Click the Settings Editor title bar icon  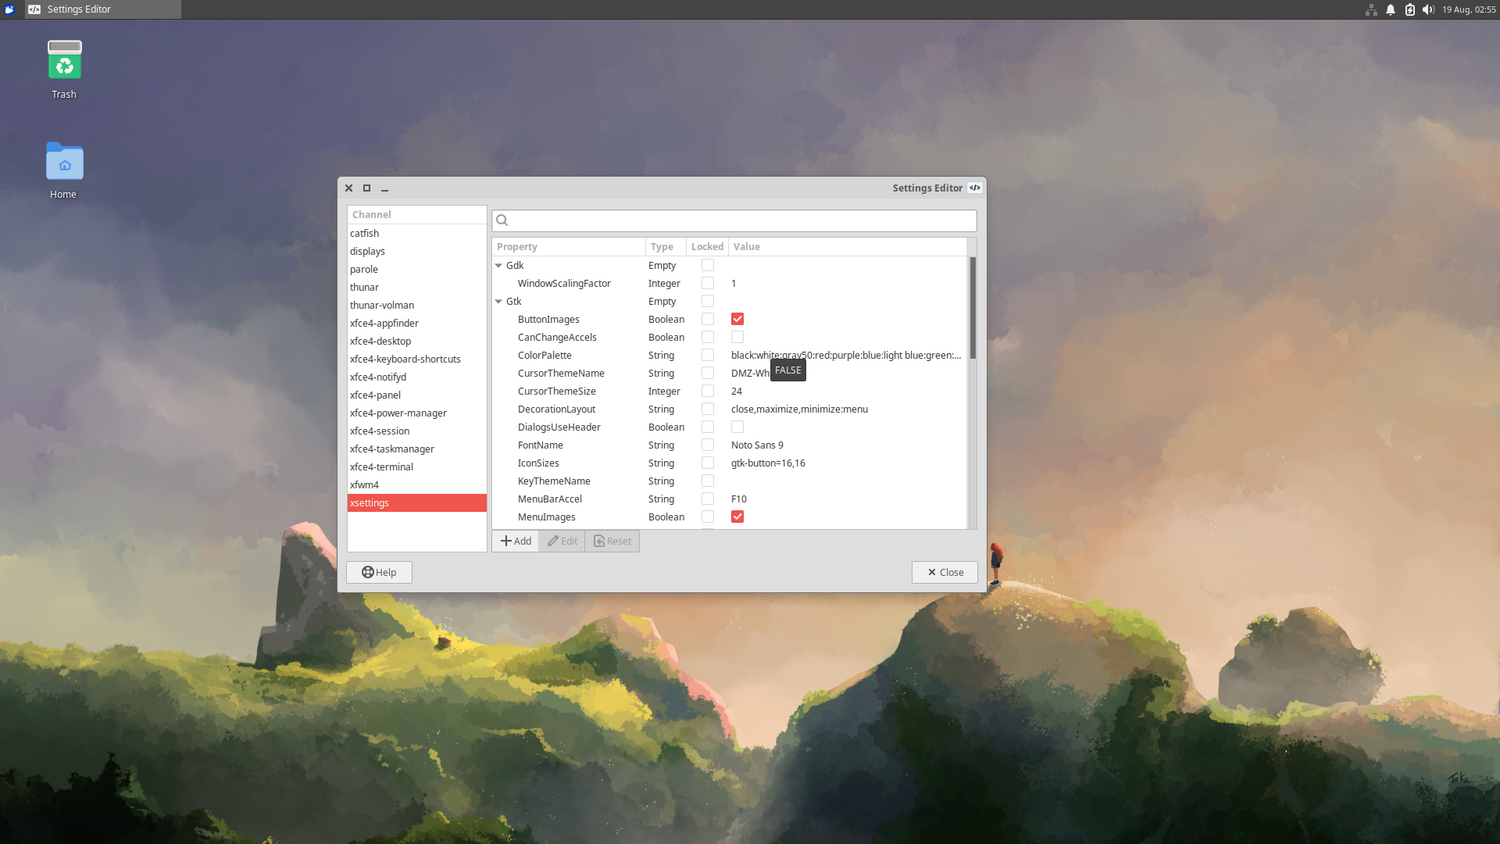[x=975, y=188]
